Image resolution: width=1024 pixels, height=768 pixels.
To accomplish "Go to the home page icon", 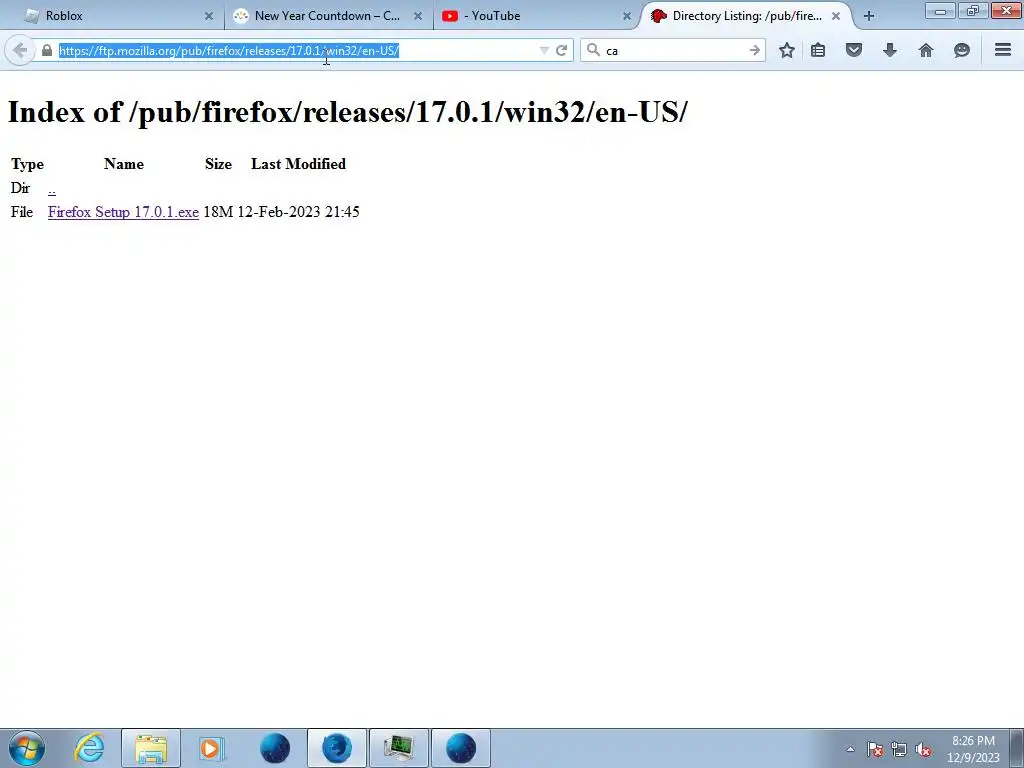I will [x=925, y=50].
